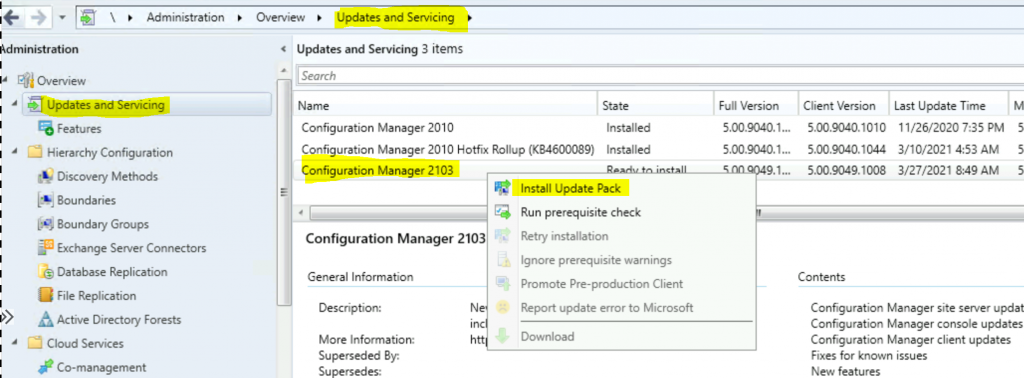
Task: Click the Download menu entry
Action: click(547, 337)
